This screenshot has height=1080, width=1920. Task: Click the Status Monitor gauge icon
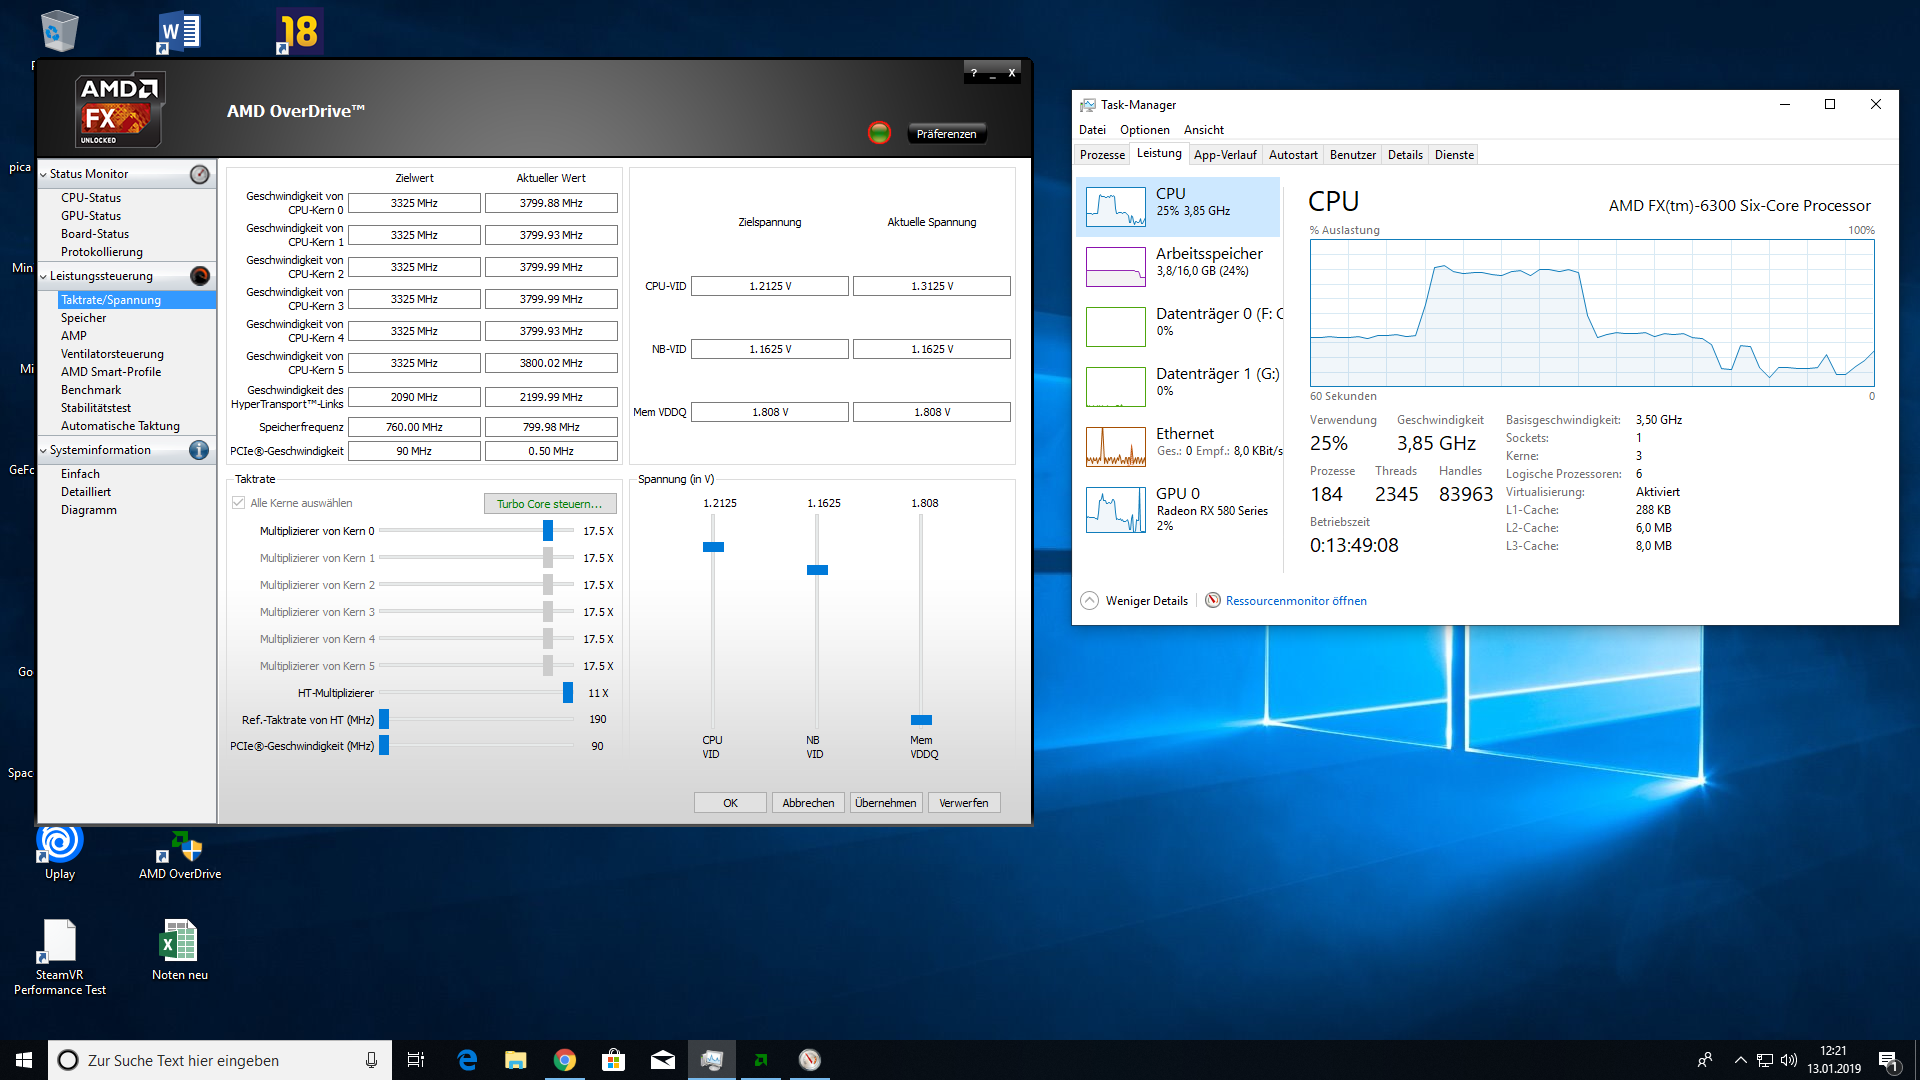click(x=200, y=174)
